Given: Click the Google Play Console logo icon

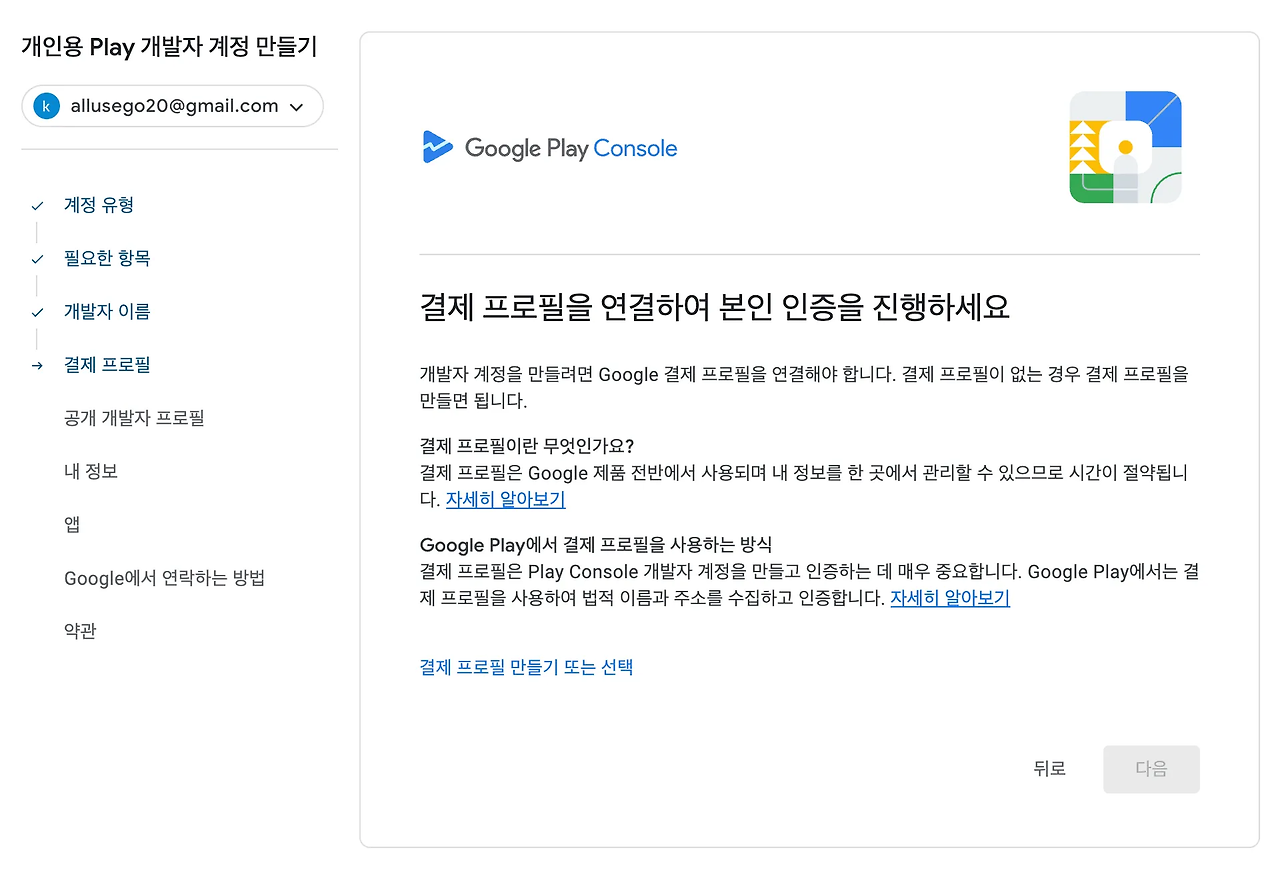Looking at the screenshot, I should pyautogui.click(x=438, y=148).
